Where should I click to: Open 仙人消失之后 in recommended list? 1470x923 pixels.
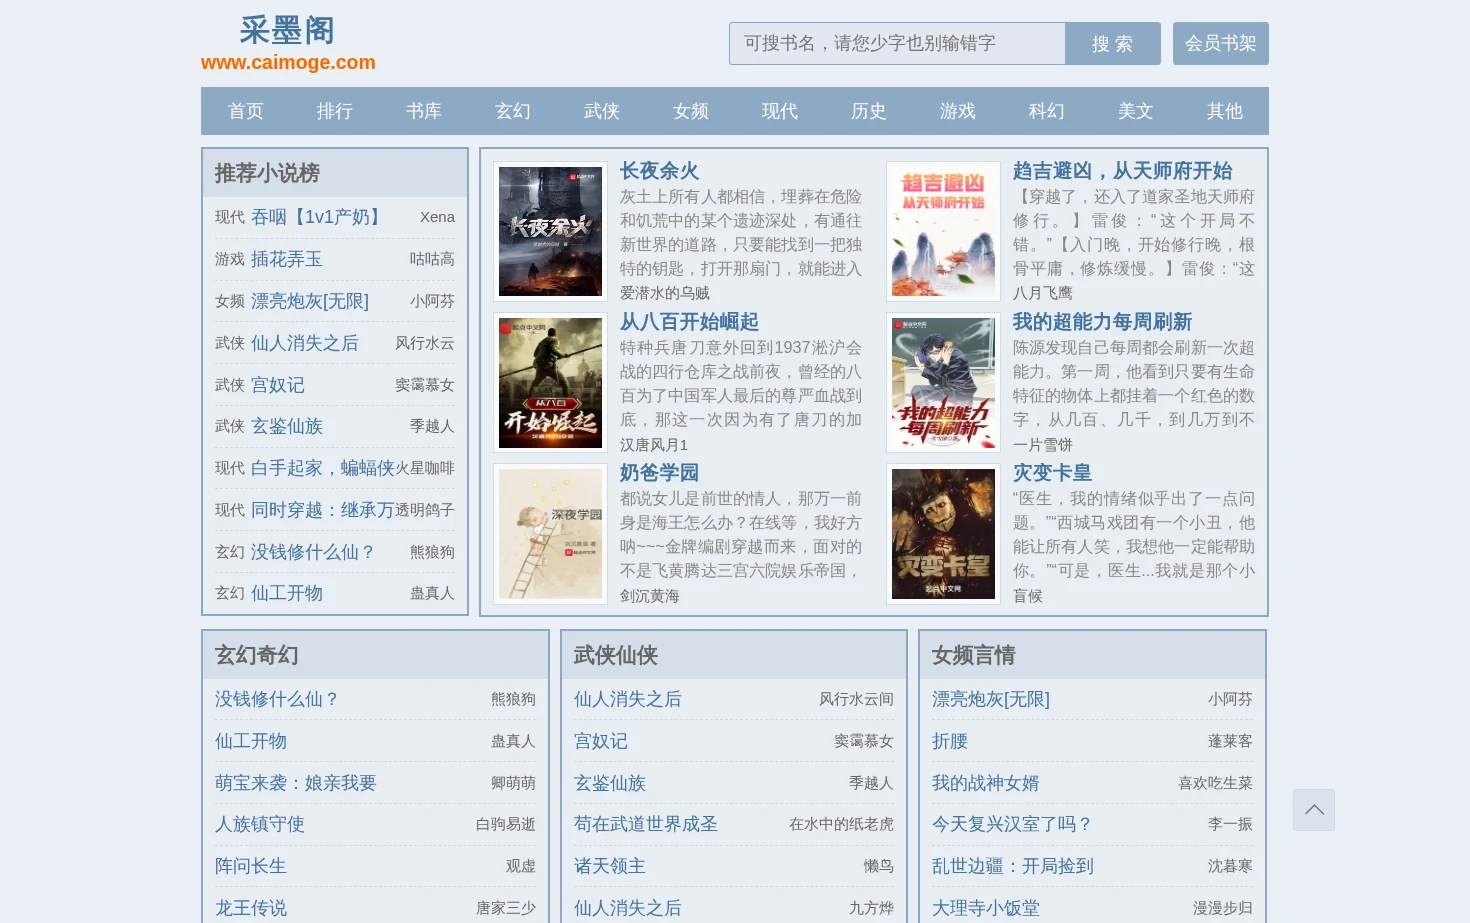tap(305, 343)
